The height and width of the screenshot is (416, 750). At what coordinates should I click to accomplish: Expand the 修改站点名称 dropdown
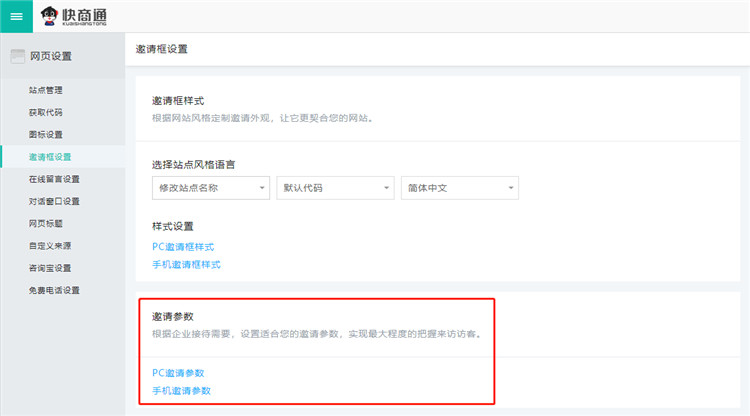click(209, 187)
